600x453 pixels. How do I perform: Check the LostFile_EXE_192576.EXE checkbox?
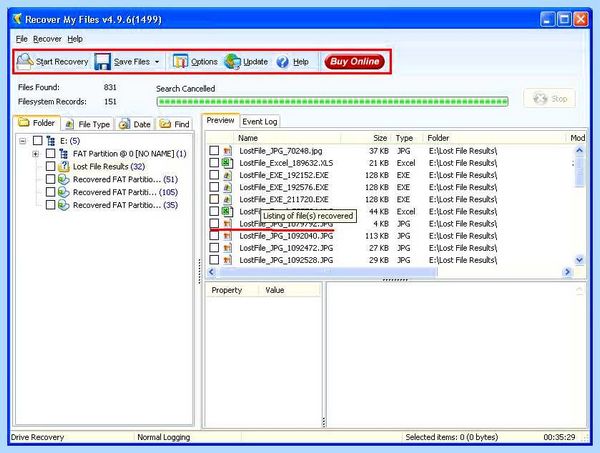click(214, 187)
